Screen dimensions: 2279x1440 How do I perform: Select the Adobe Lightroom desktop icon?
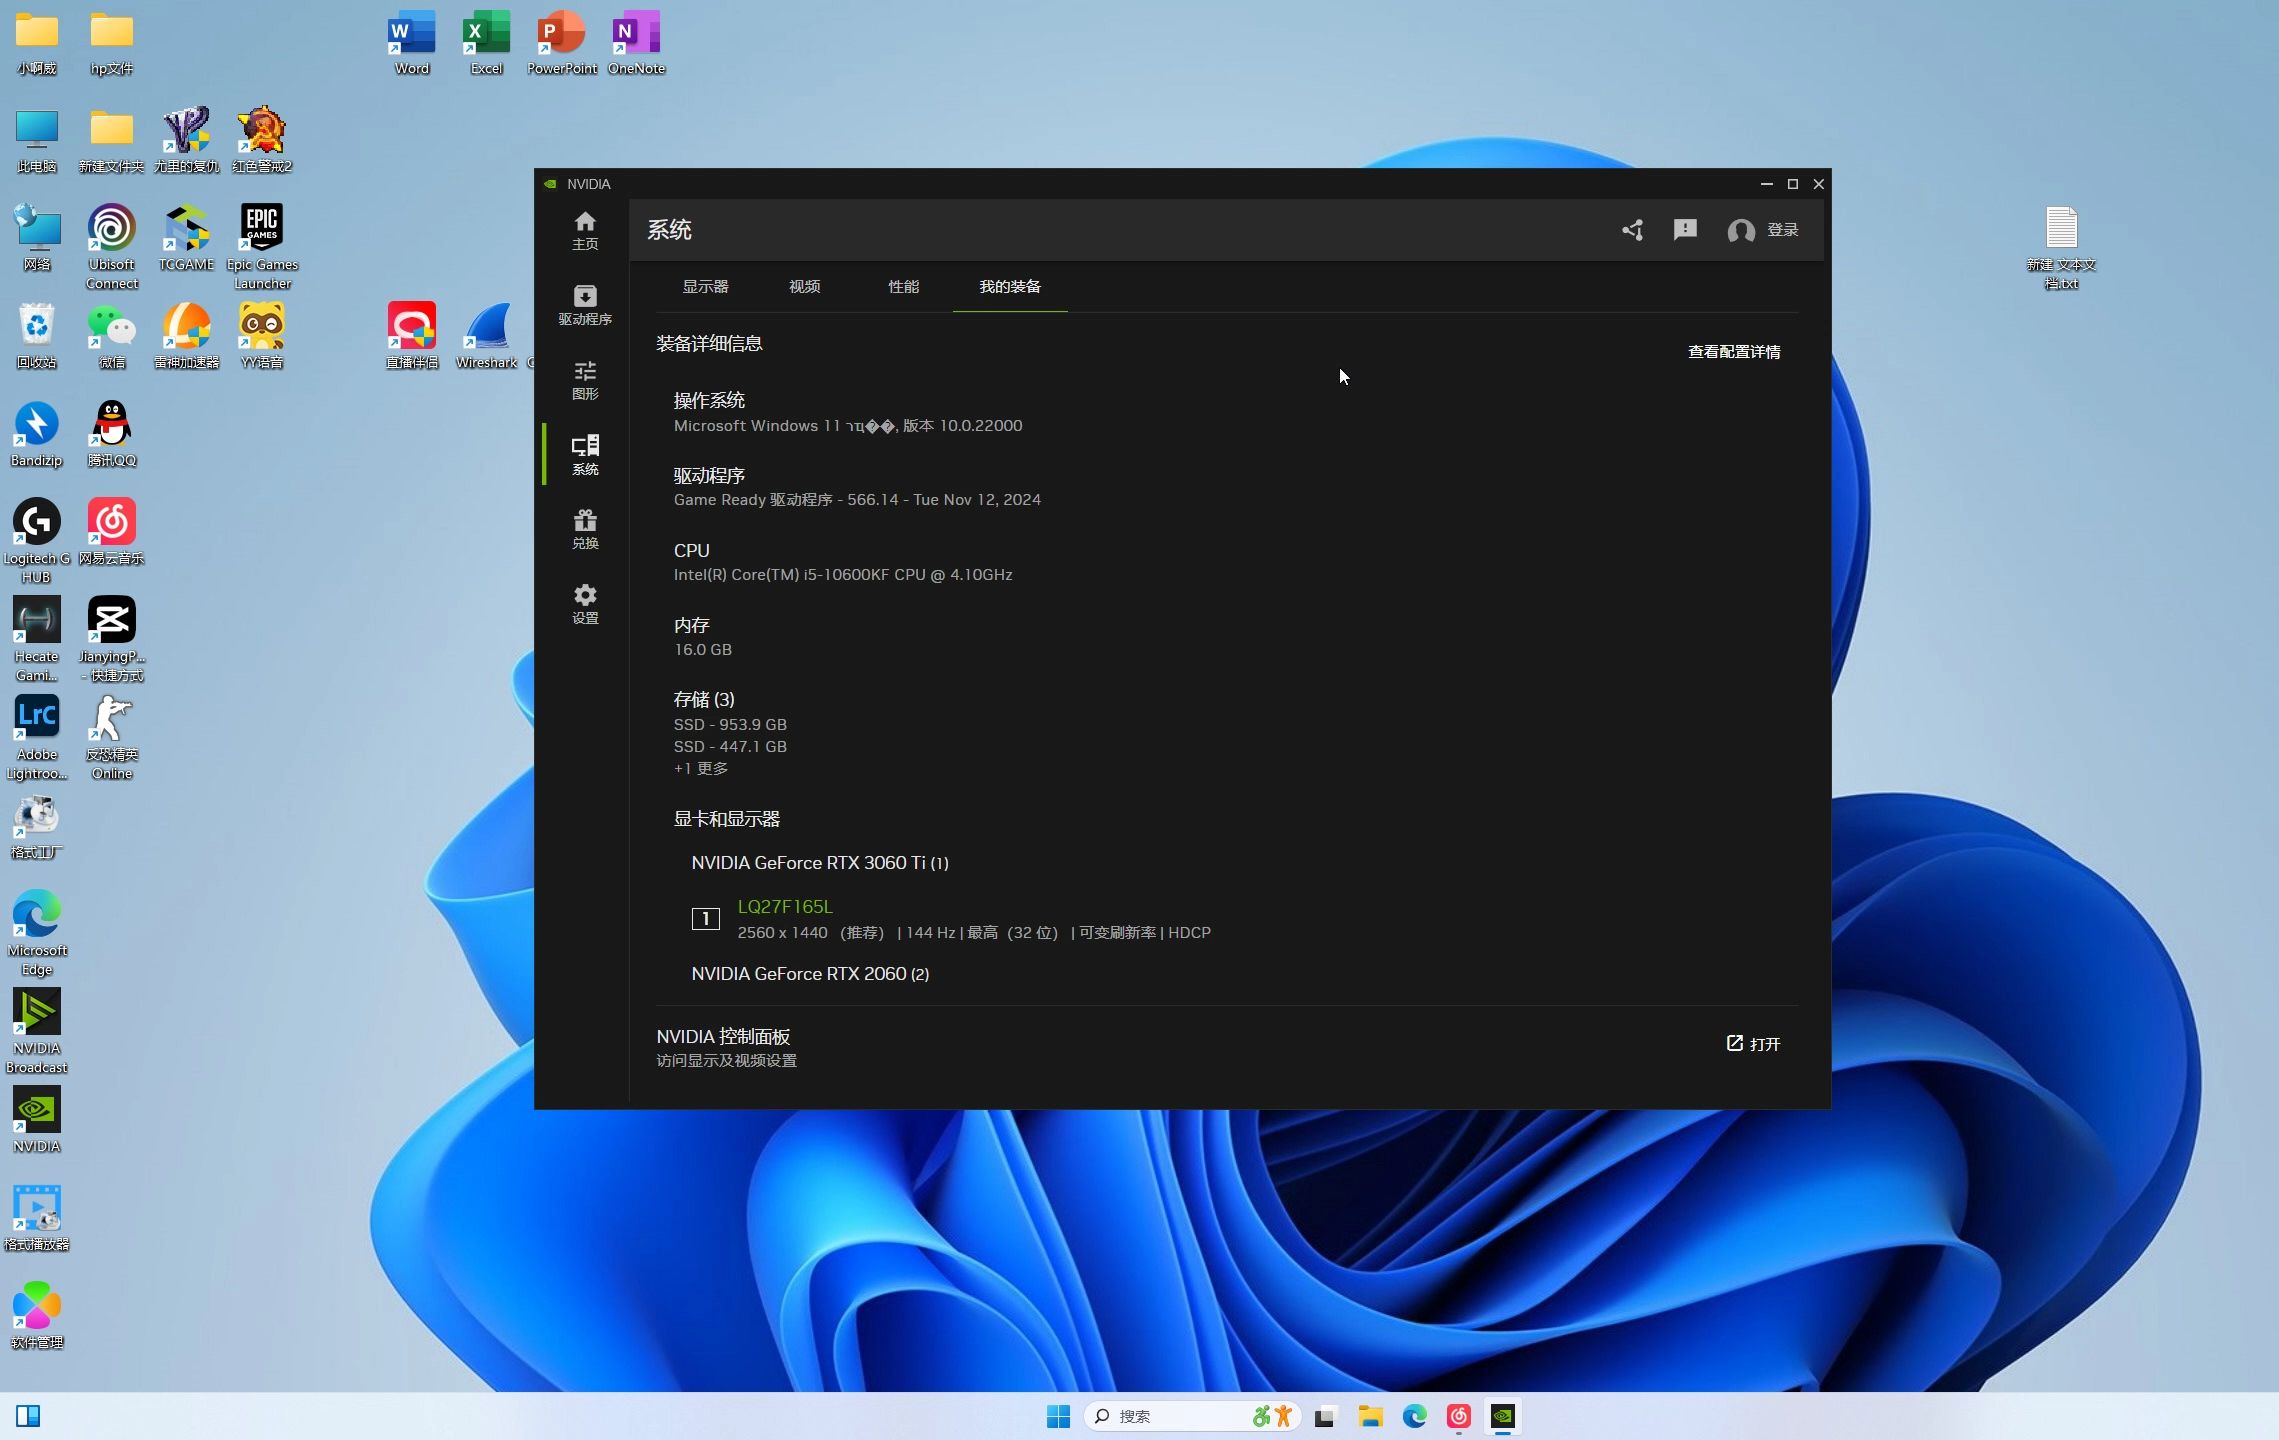coord(37,736)
